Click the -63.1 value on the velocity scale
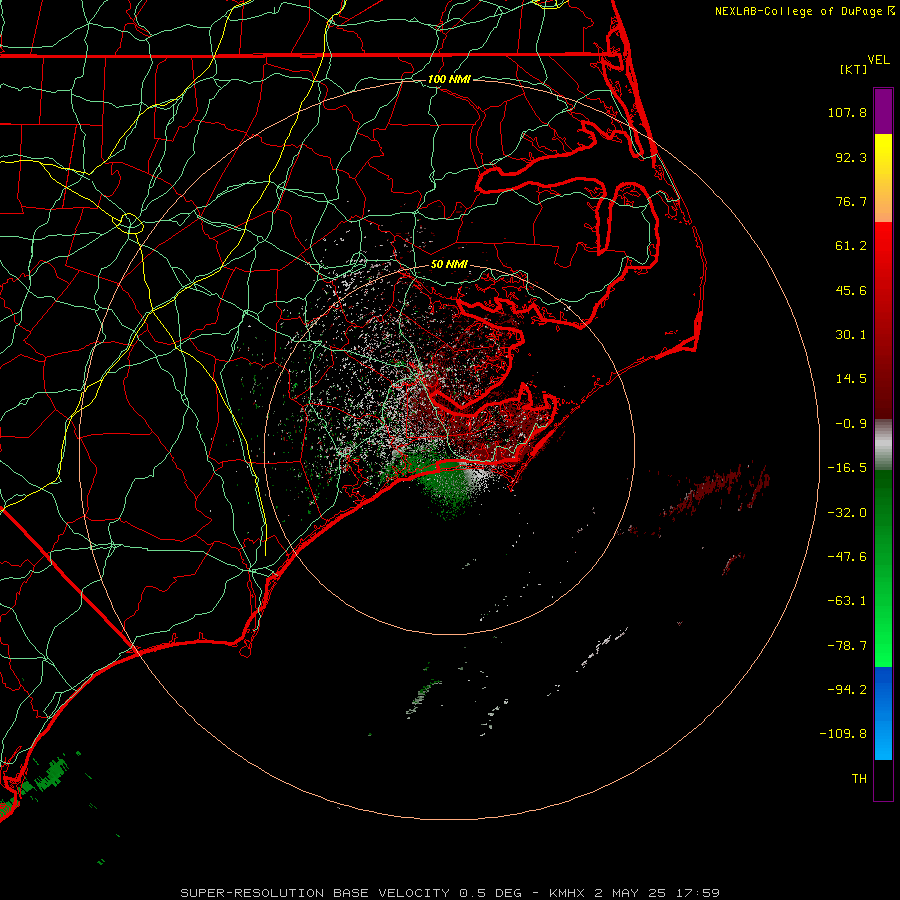 coord(847,601)
